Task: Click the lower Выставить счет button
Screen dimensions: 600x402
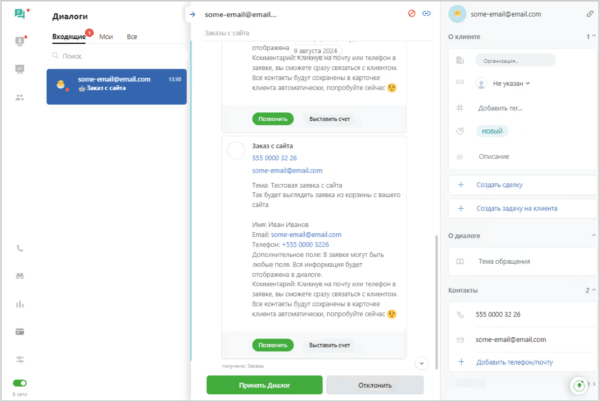Action: (x=329, y=345)
